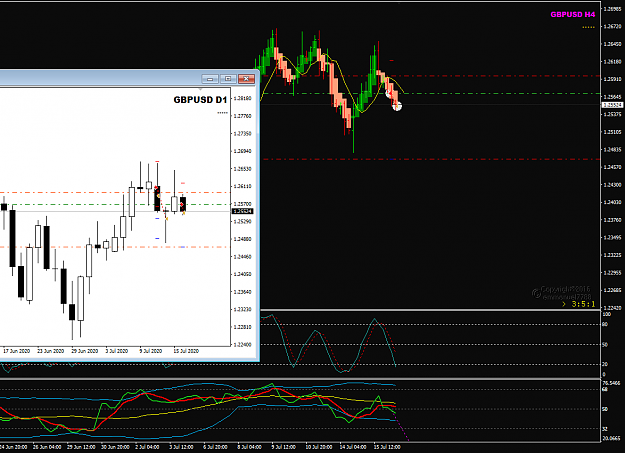
Task: Click price level 1.24300 on H4 scale
Action: point(613,185)
